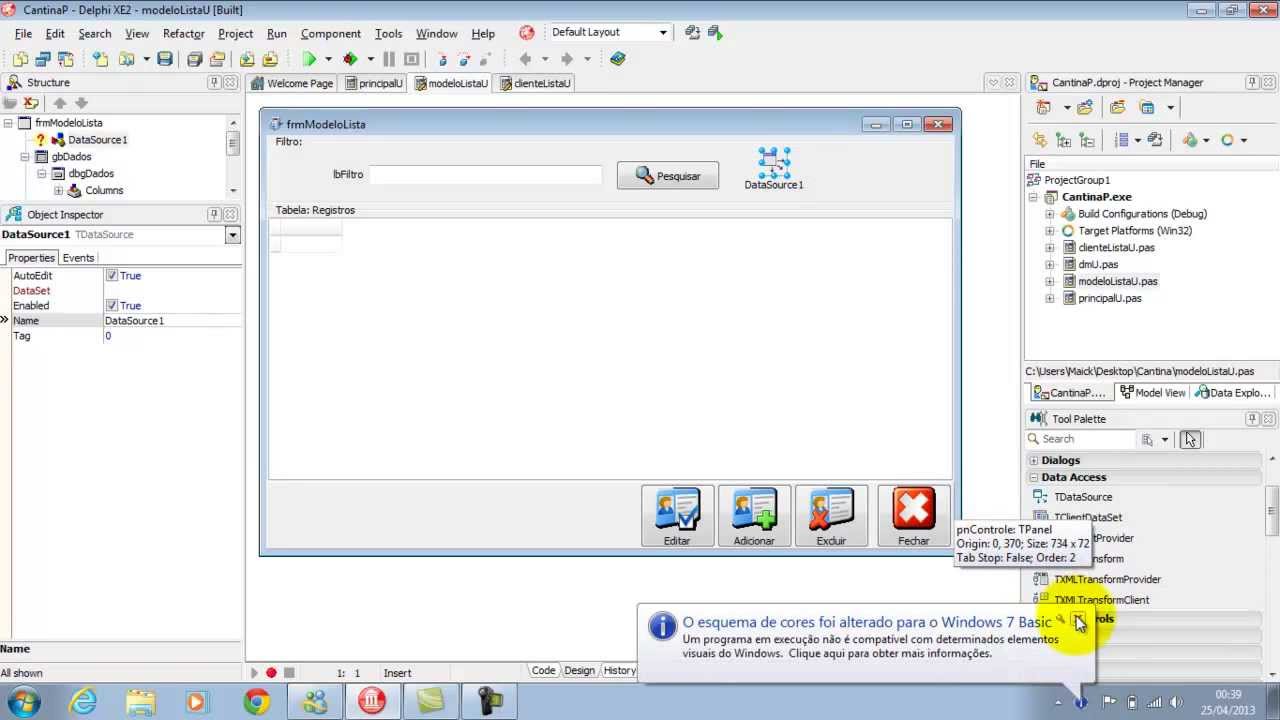Click the record macro button in status bar
This screenshot has width=1280, height=720.
[x=271, y=673]
